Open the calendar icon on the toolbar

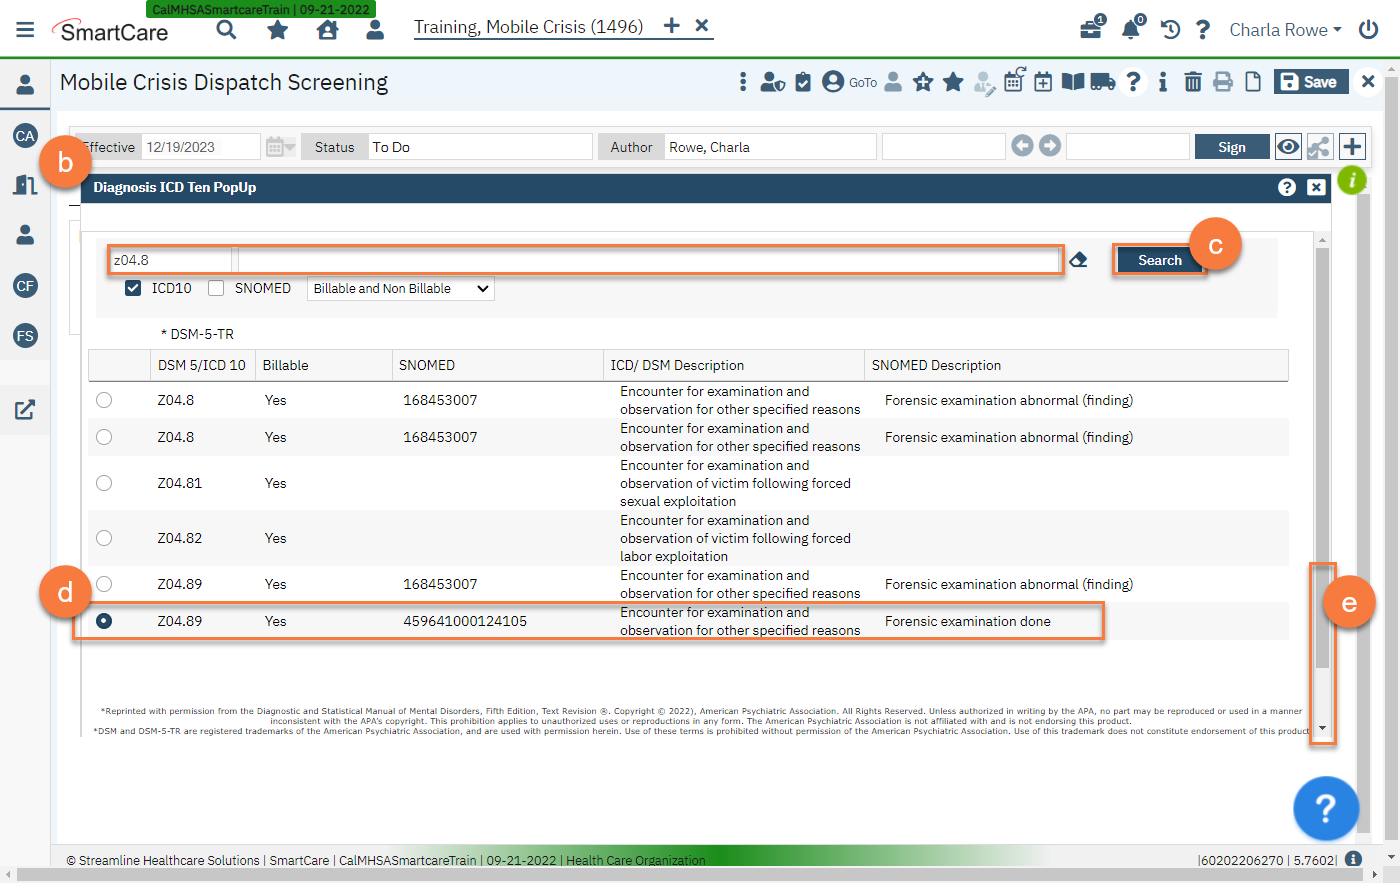pyautogui.click(x=1043, y=81)
